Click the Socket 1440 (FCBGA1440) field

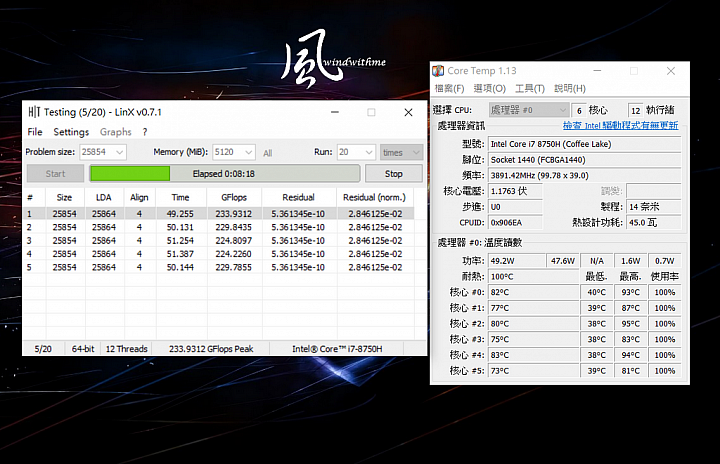(585, 160)
